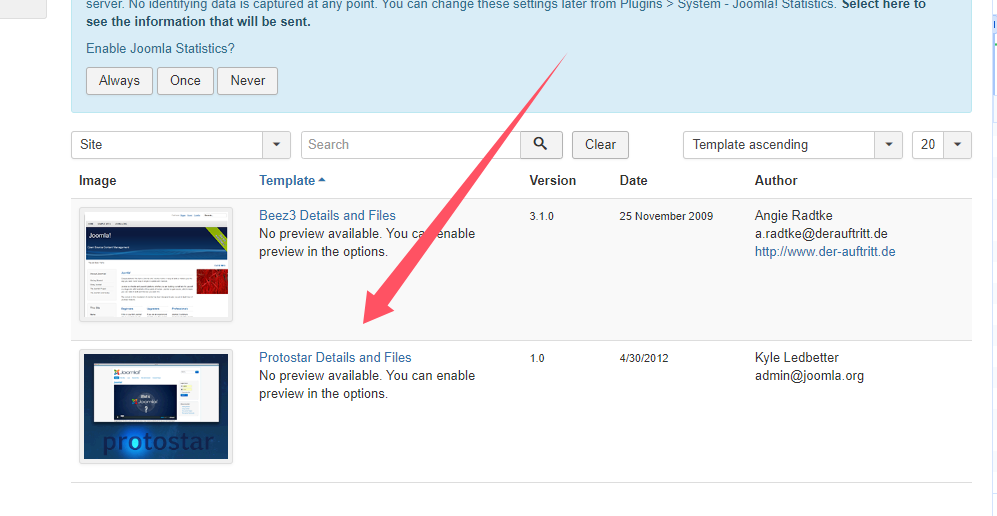Click author name Angie Radtke
The height and width of the screenshot is (516, 997).
pos(793,215)
